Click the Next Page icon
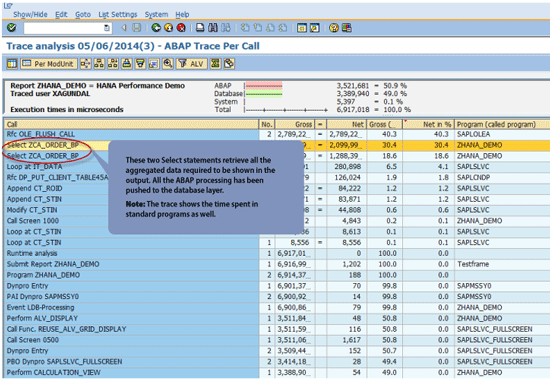The width and height of the screenshot is (550, 380). pos(270,28)
